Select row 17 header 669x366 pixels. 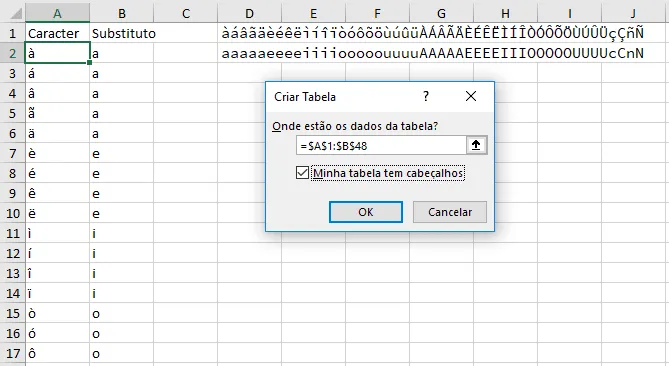click(12, 354)
